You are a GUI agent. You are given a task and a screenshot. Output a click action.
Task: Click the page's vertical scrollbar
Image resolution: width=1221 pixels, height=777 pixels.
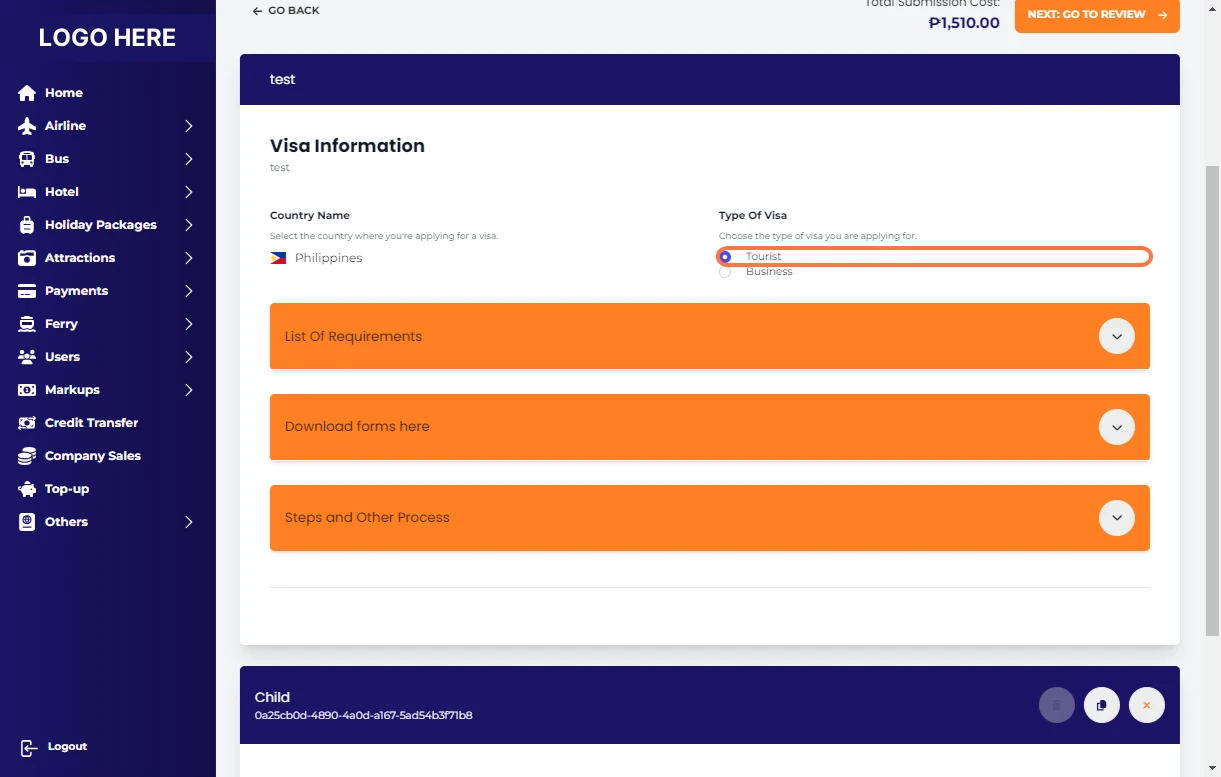point(1212,400)
